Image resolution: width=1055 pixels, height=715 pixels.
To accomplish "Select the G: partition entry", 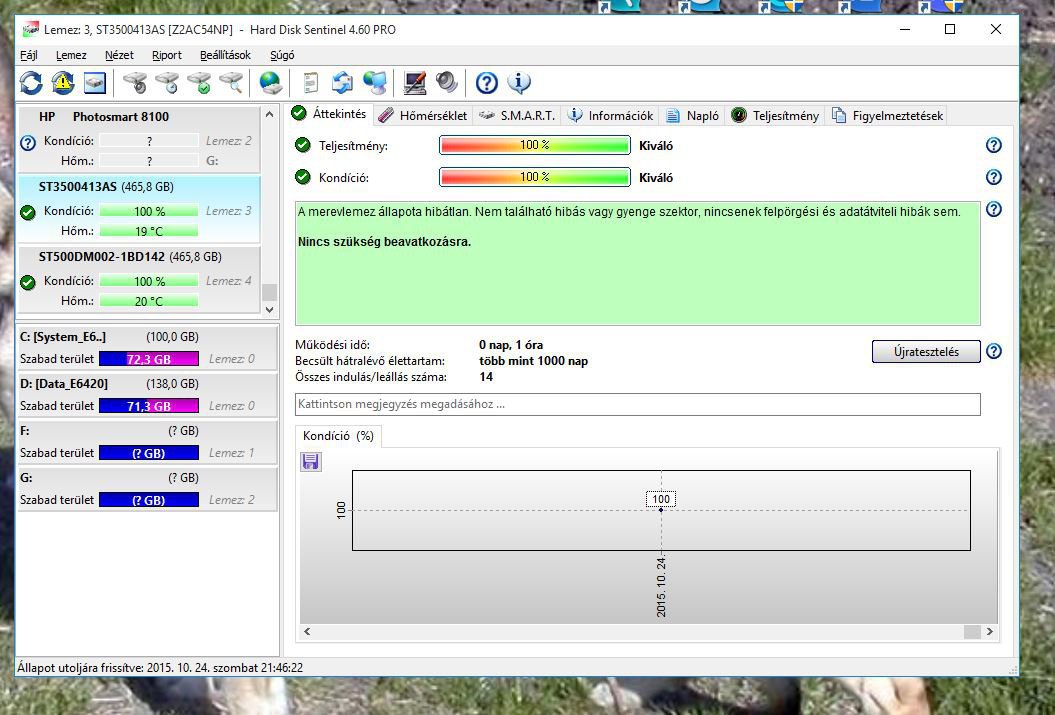I will pos(147,489).
